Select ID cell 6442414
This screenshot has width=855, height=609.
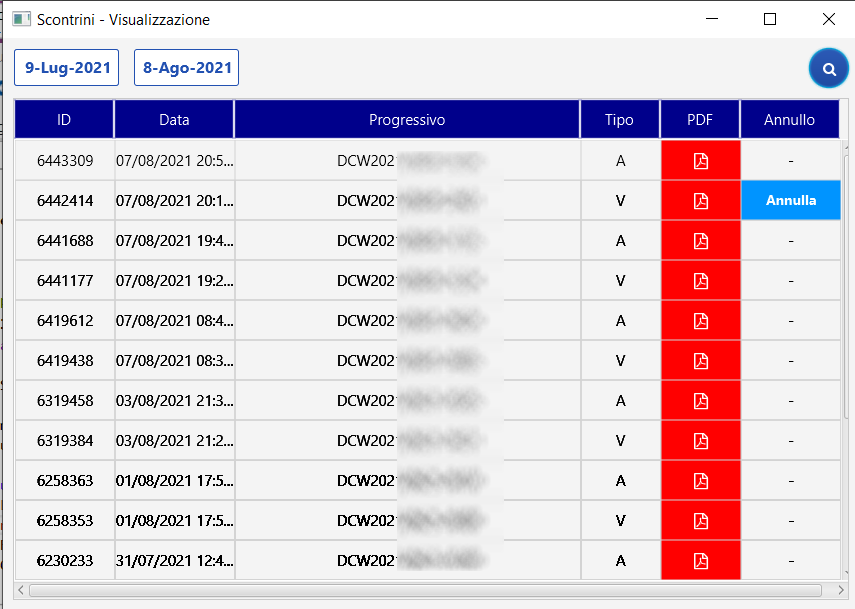(65, 201)
